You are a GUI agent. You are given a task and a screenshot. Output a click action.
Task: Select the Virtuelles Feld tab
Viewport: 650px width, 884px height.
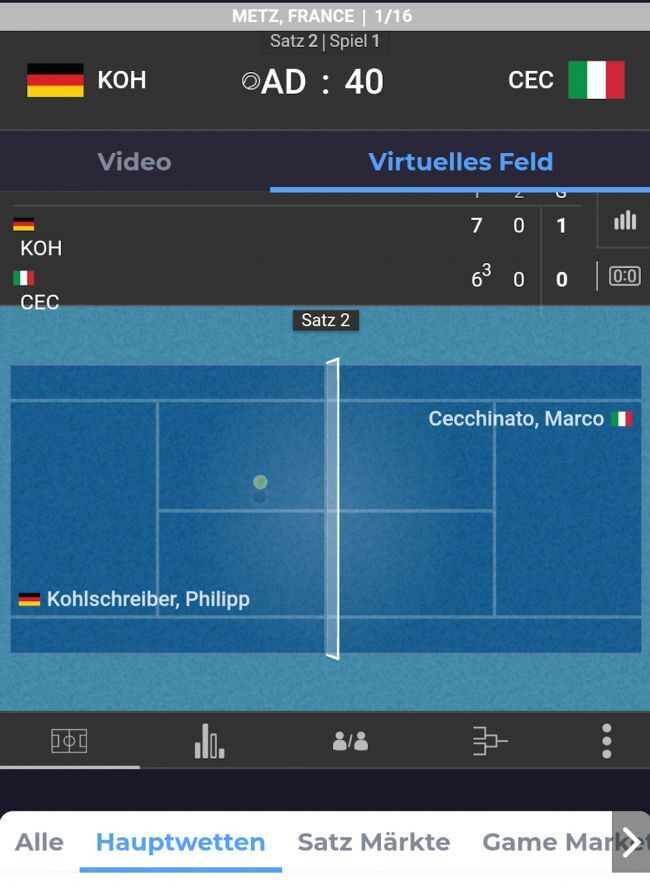pyautogui.click(x=460, y=162)
